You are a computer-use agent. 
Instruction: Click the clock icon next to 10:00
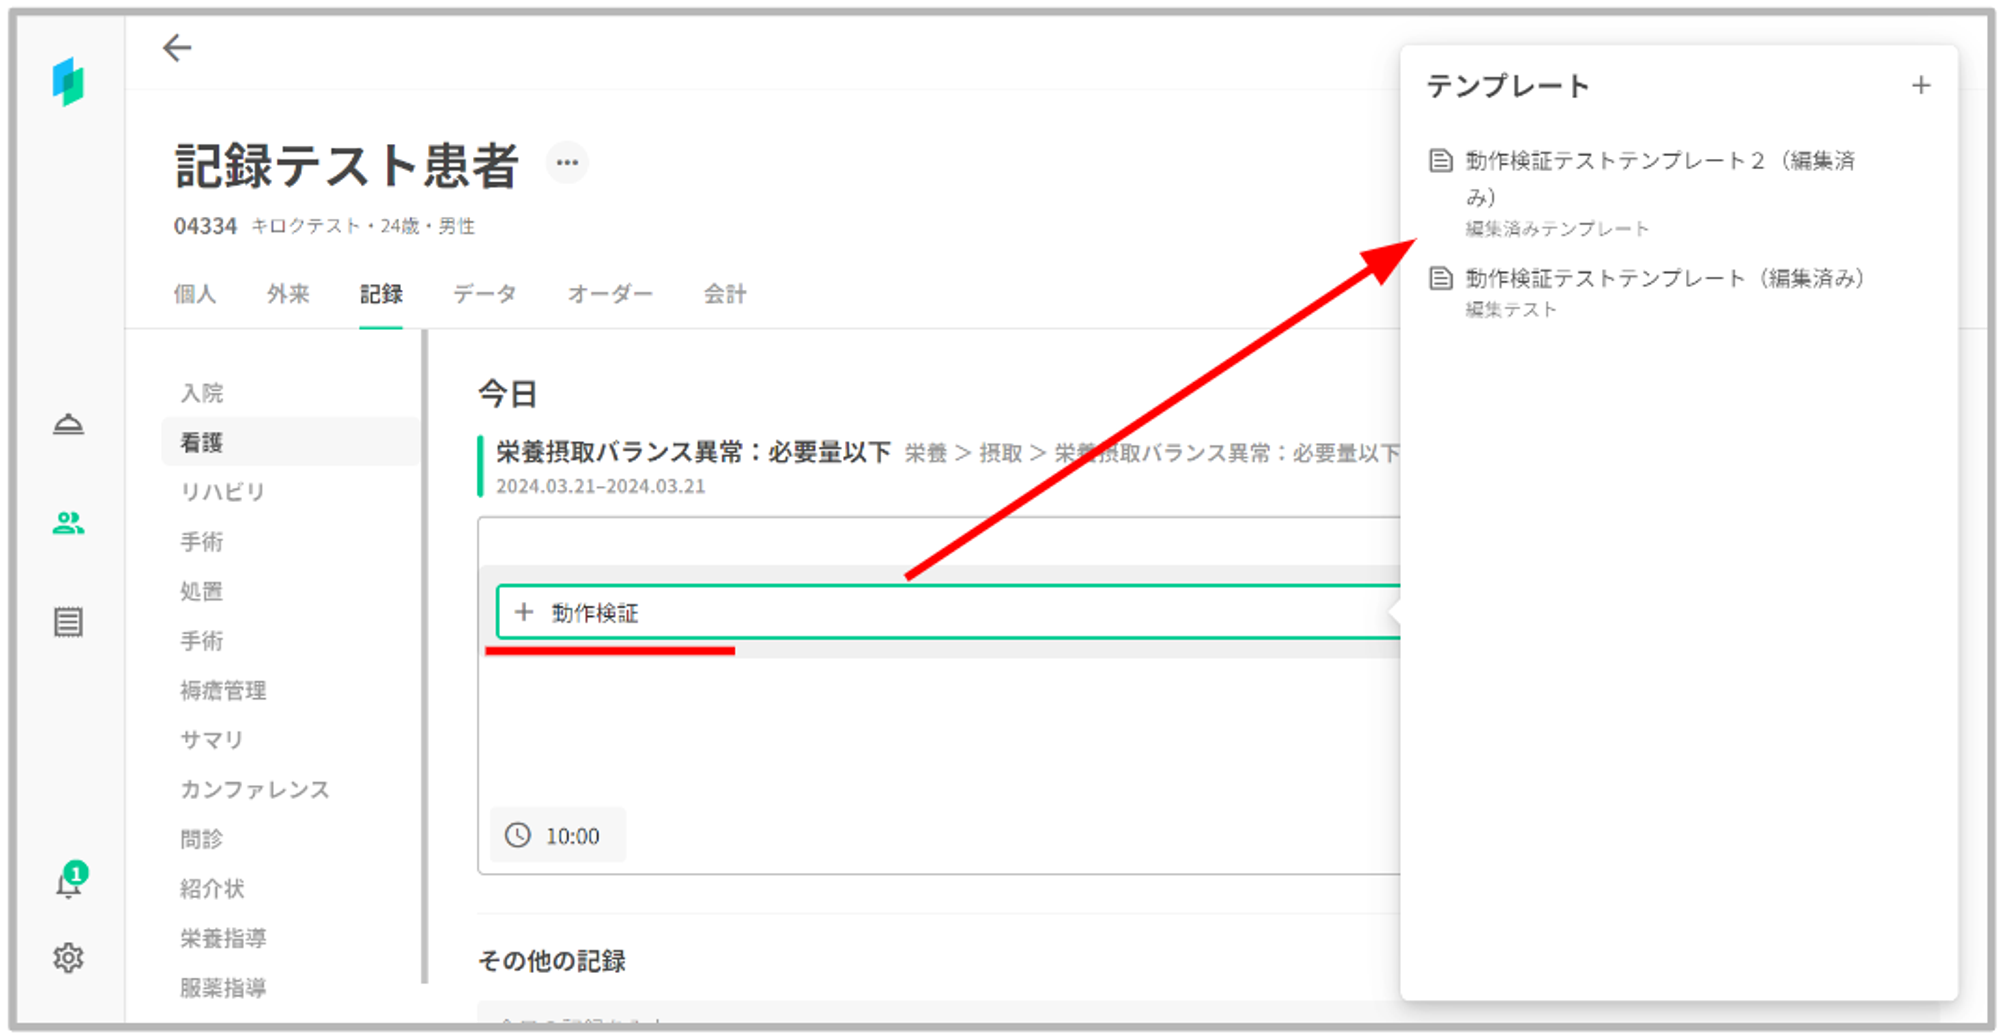pyautogui.click(x=518, y=835)
